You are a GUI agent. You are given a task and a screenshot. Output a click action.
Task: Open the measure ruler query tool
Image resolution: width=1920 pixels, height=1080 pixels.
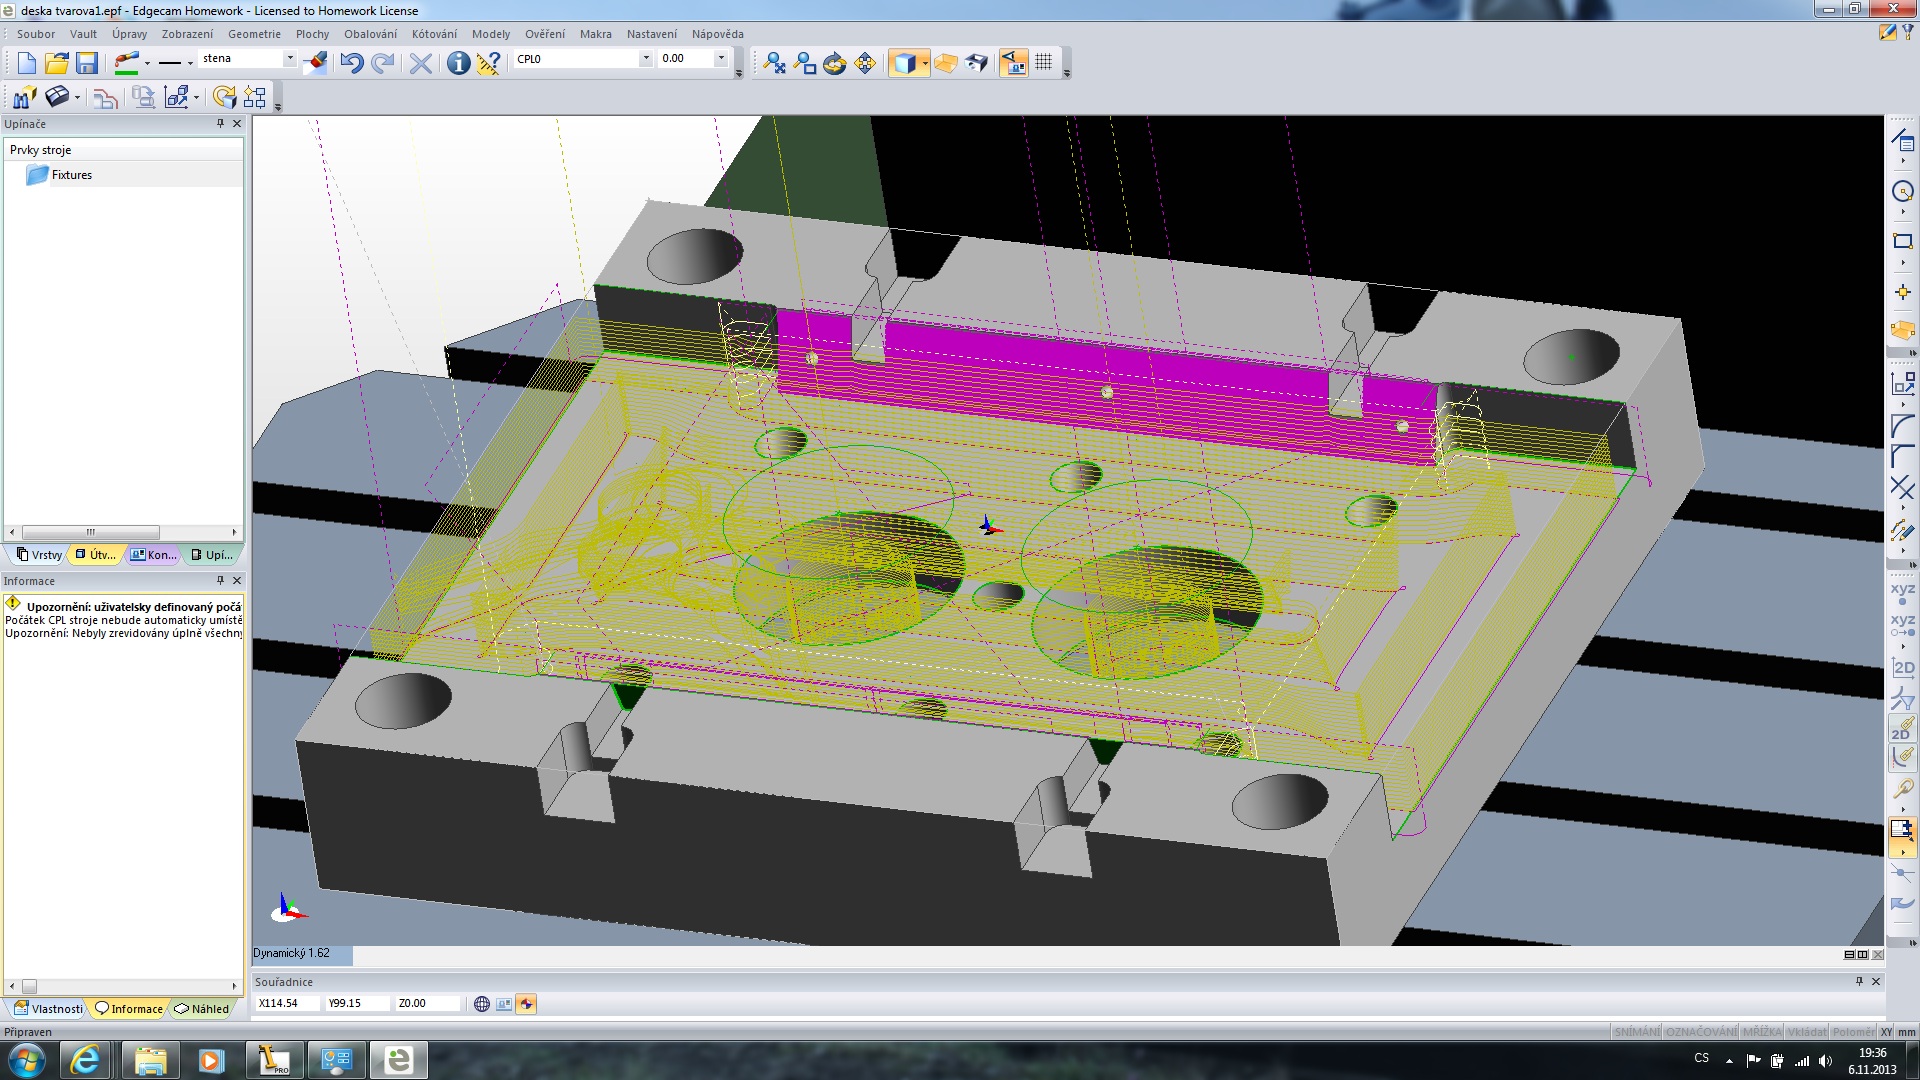(488, 63)
